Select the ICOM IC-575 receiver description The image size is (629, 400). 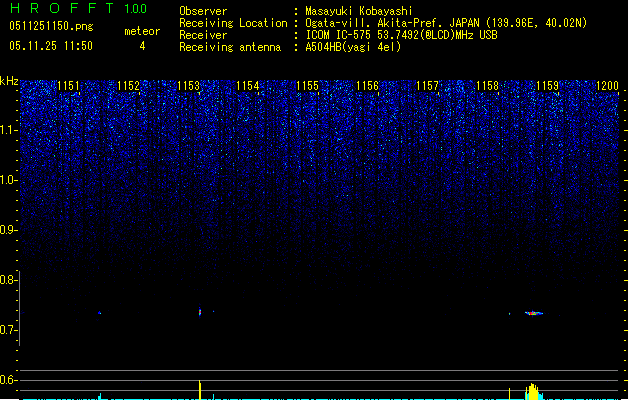pyautogui.click(x=401, y=35)
